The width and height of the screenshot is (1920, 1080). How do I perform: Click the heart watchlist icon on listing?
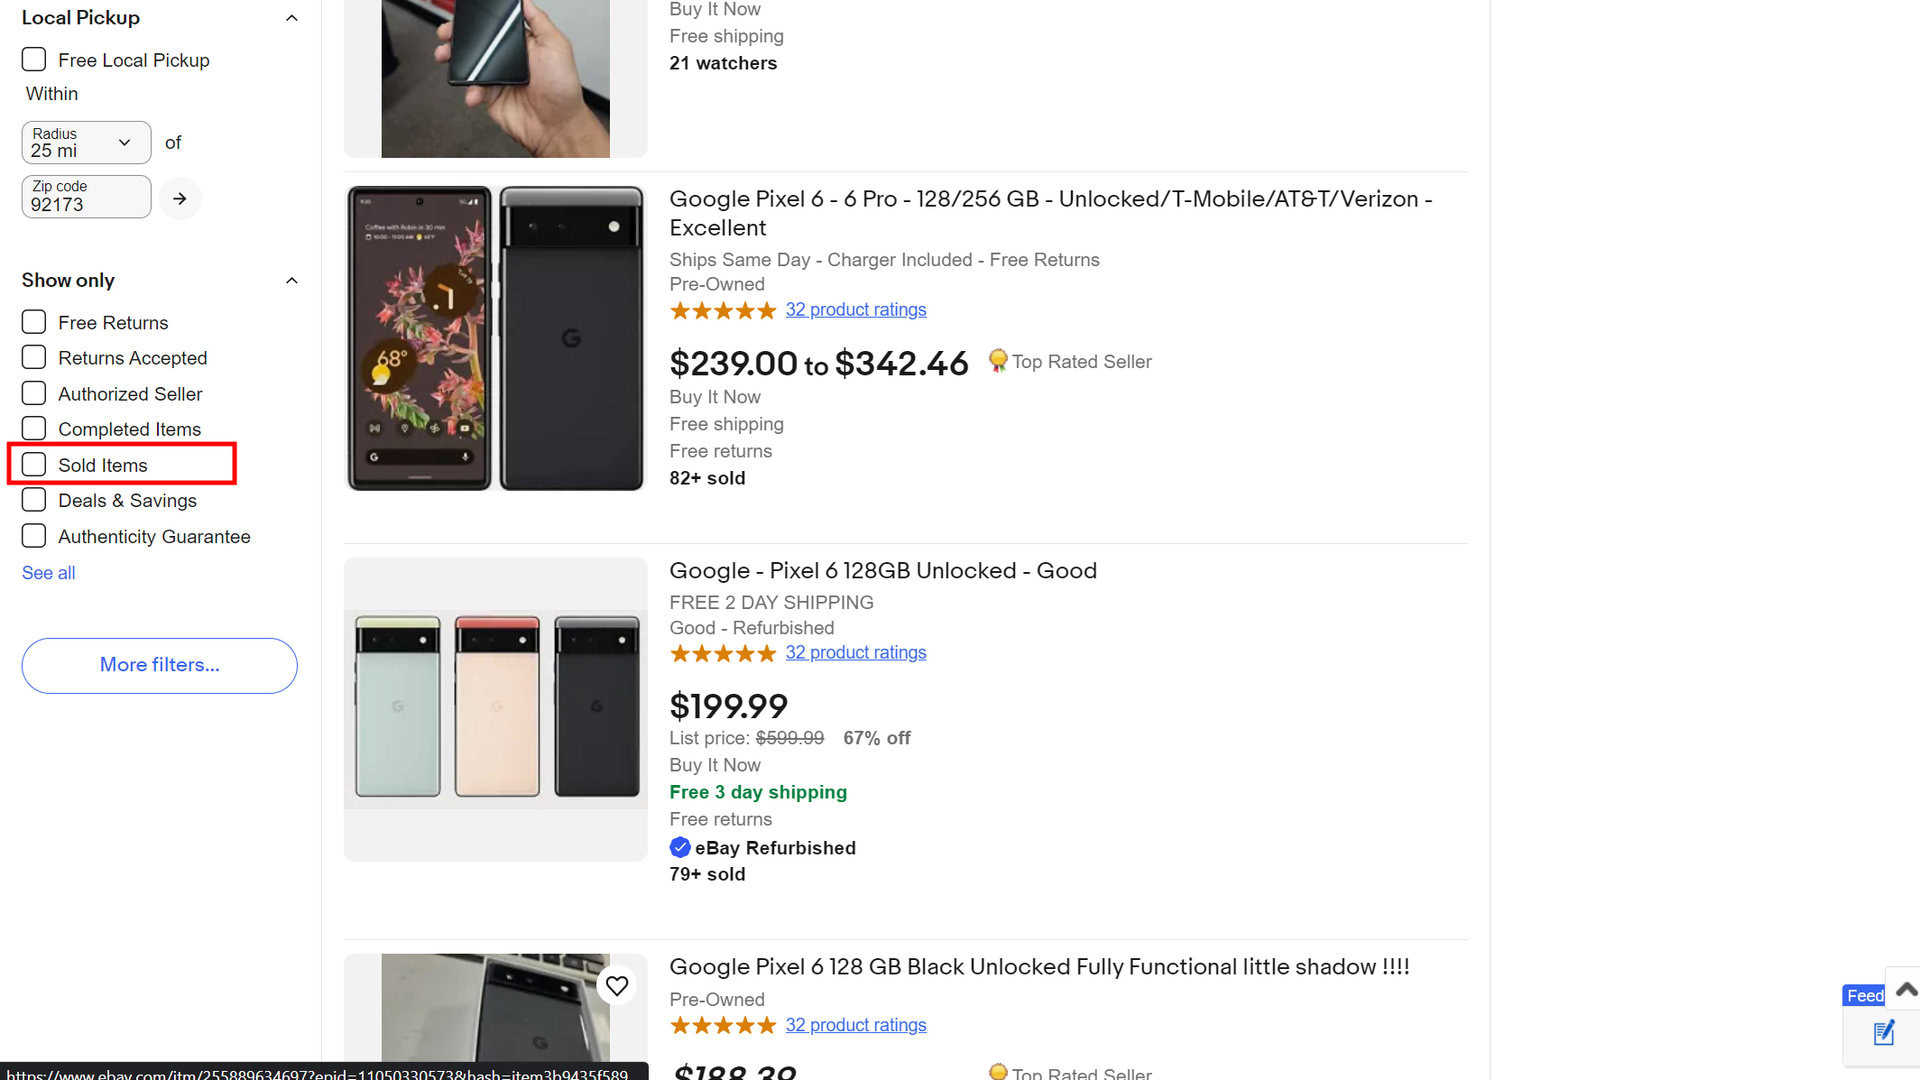(x=617, y=986)
